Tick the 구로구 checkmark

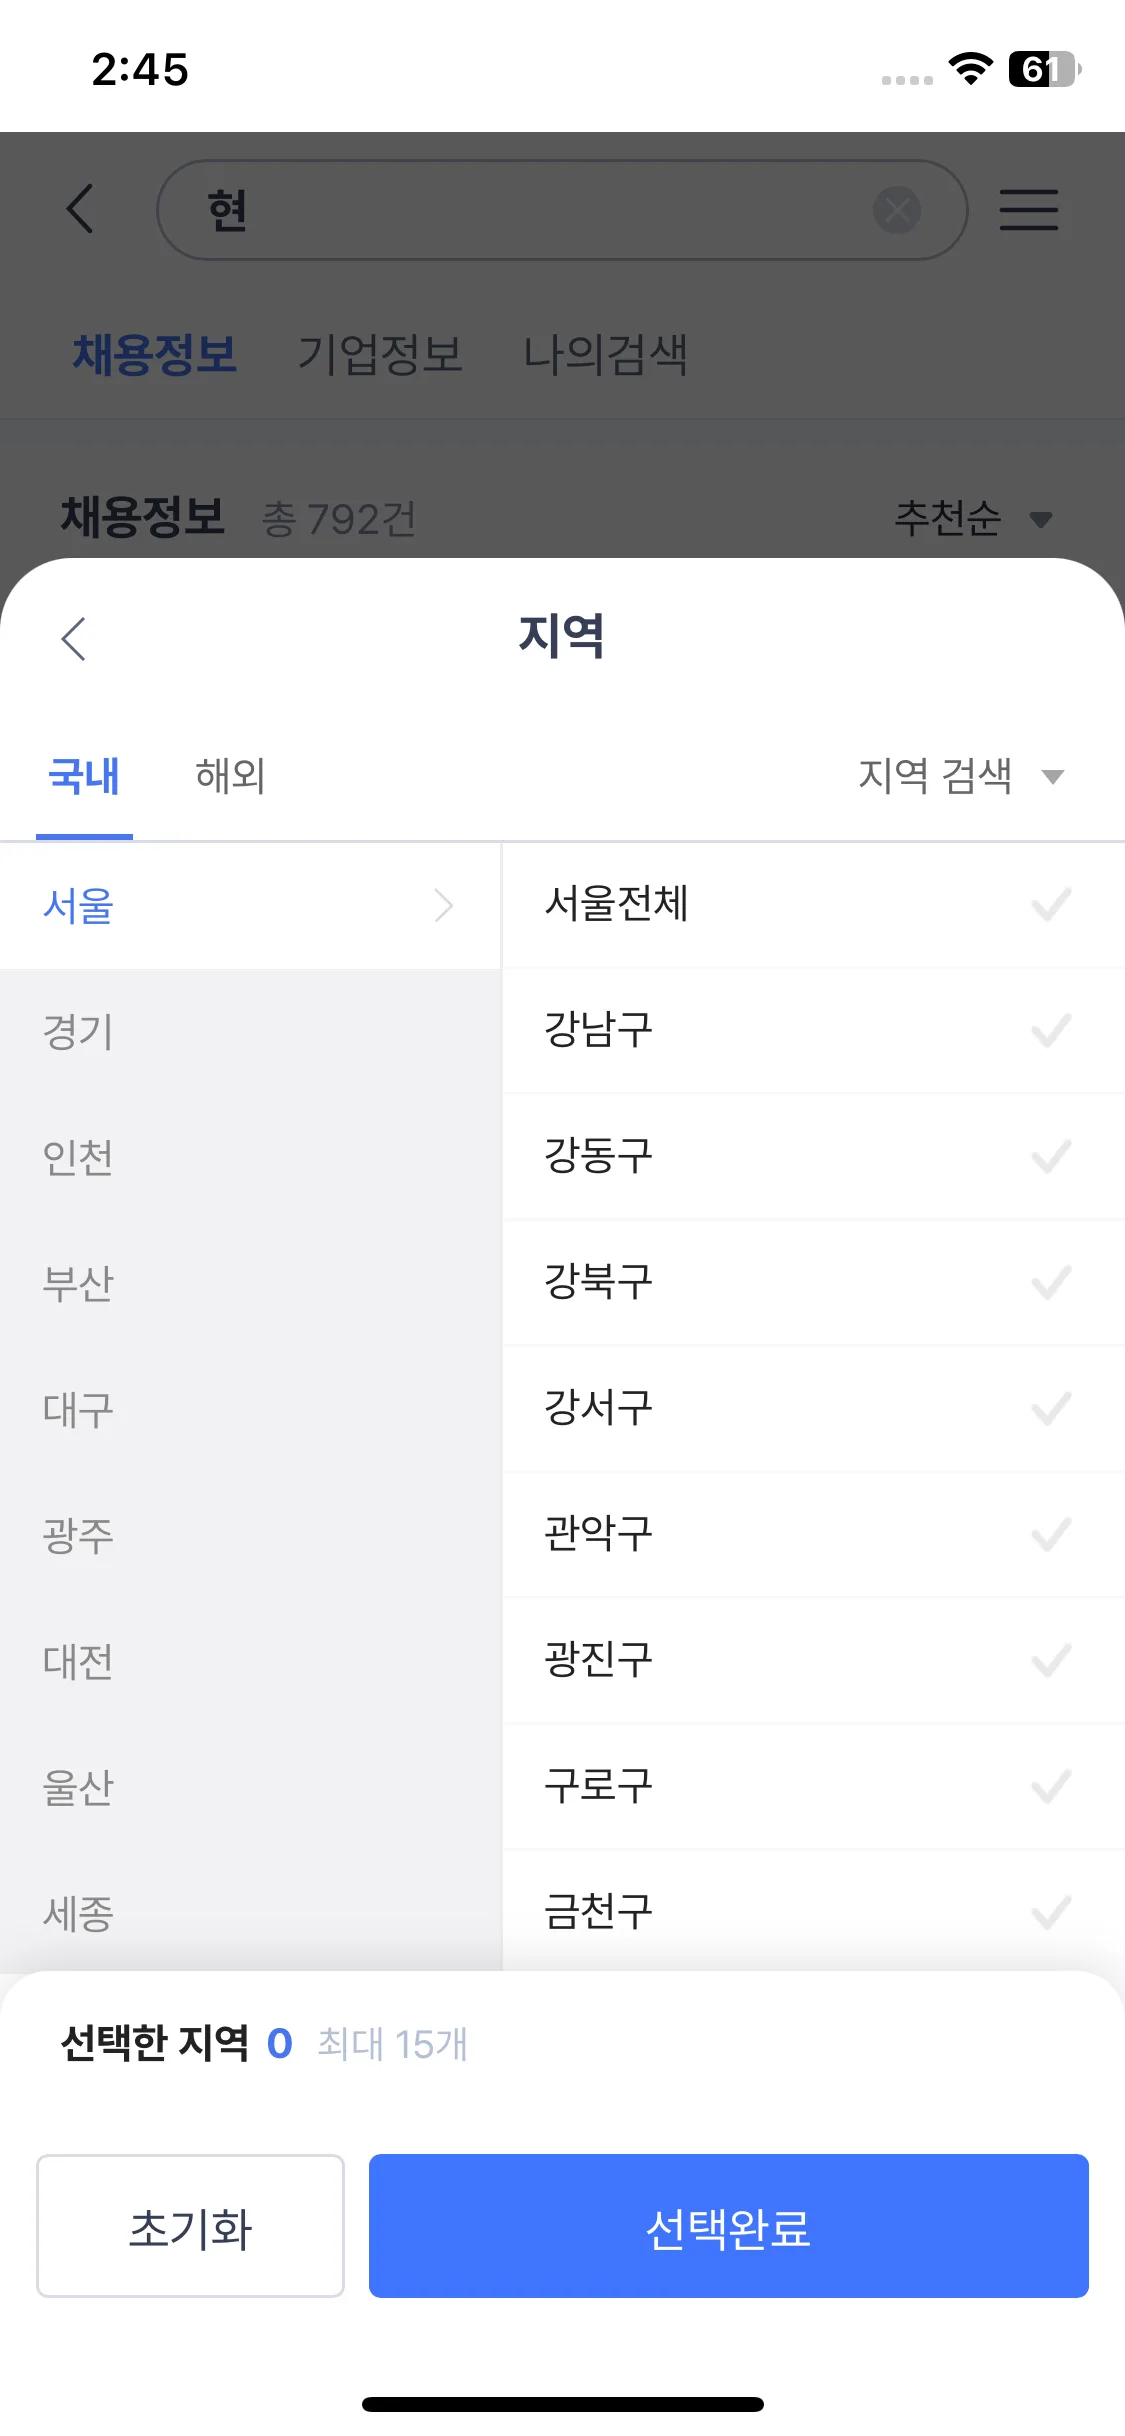tap(1050, 1787)
